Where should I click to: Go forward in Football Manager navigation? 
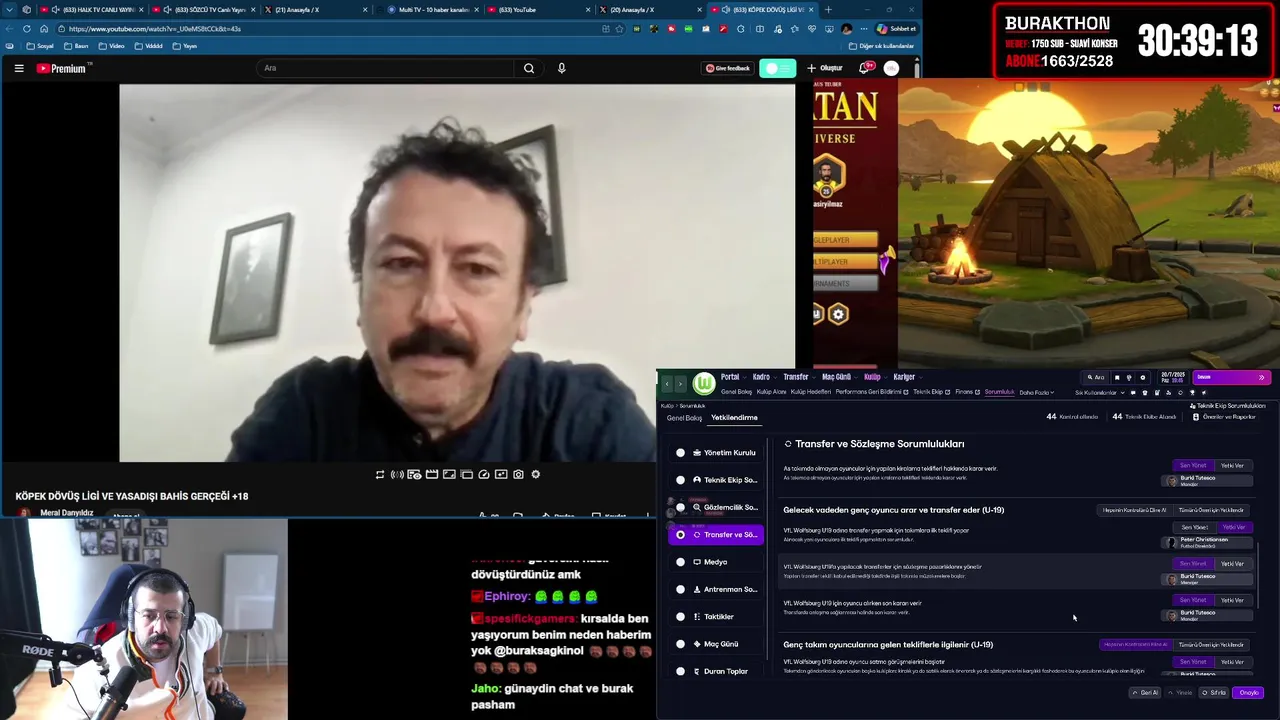click(x=680, y=383)
